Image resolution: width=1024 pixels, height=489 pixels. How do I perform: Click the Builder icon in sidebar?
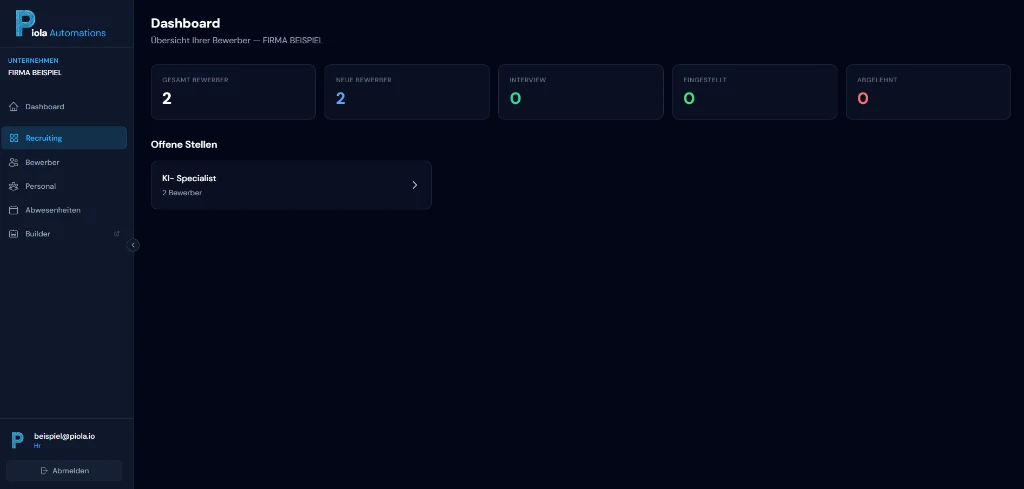(14, 234)
